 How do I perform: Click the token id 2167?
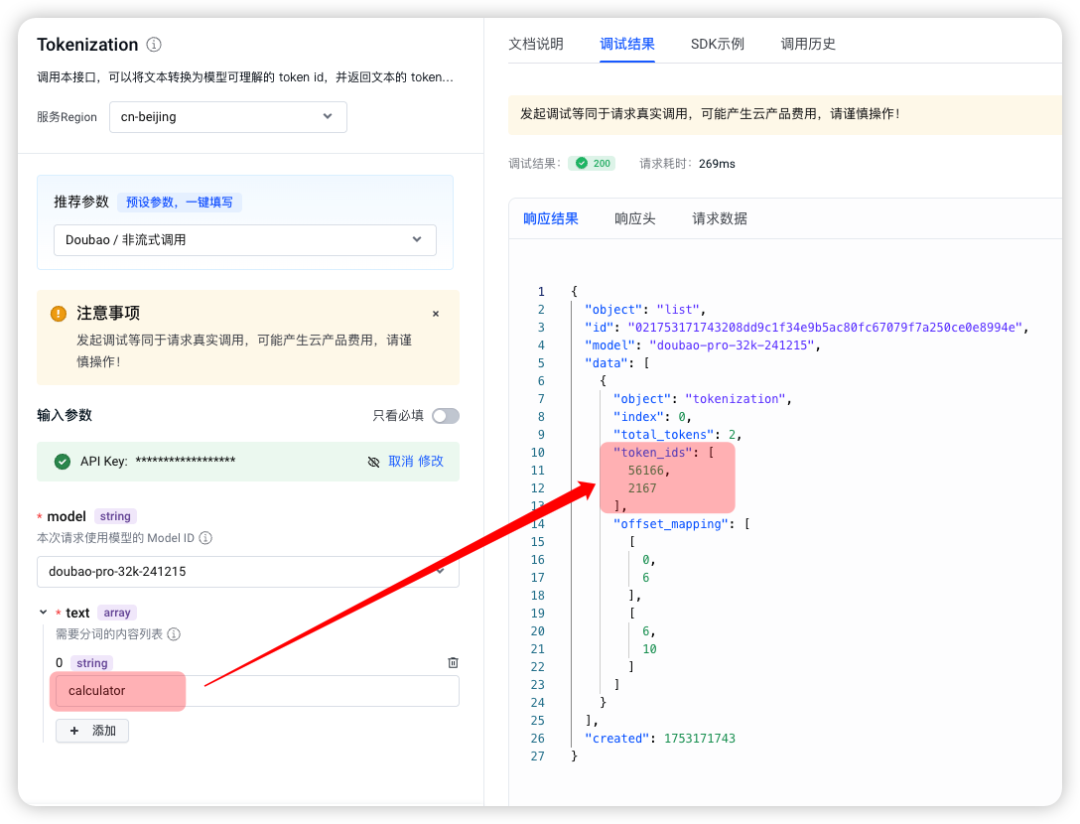tap(642, 488)
